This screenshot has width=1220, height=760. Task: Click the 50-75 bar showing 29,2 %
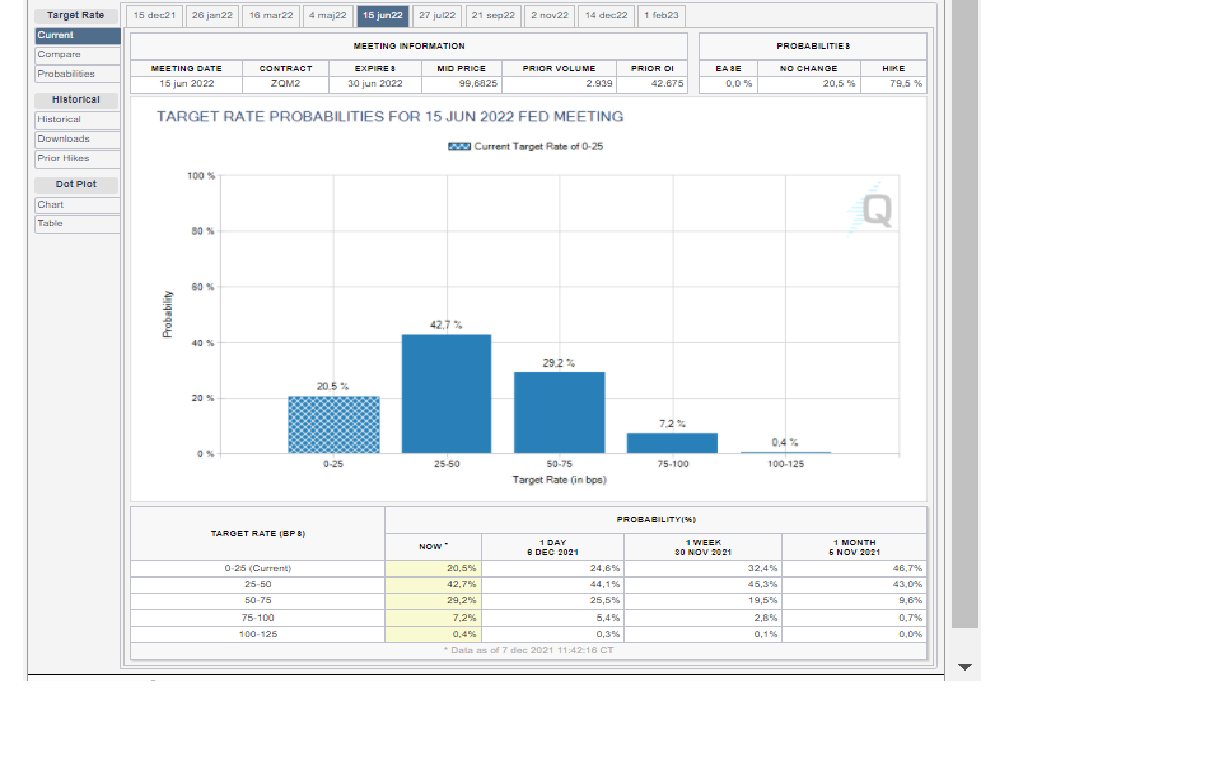point(559,413)
